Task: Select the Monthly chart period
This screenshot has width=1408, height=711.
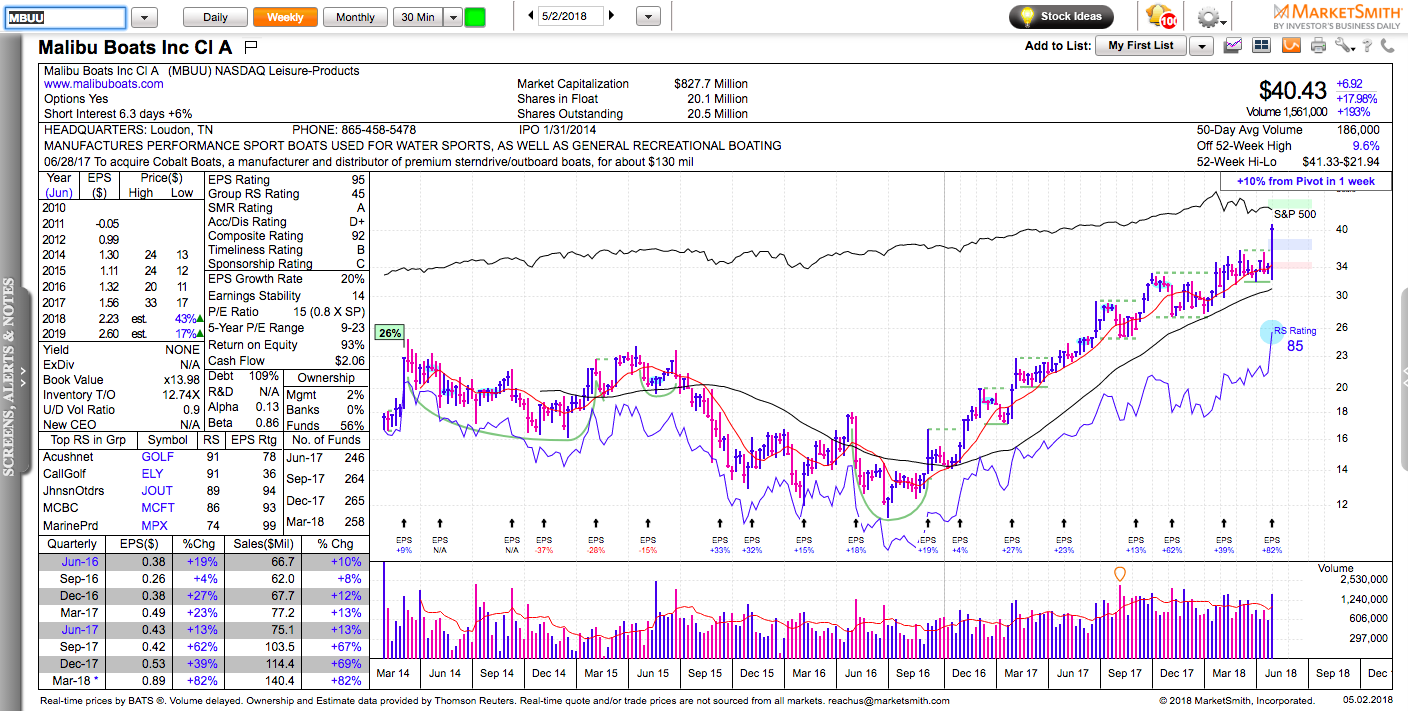Action: pyautogui.click(x=355, y=17)
